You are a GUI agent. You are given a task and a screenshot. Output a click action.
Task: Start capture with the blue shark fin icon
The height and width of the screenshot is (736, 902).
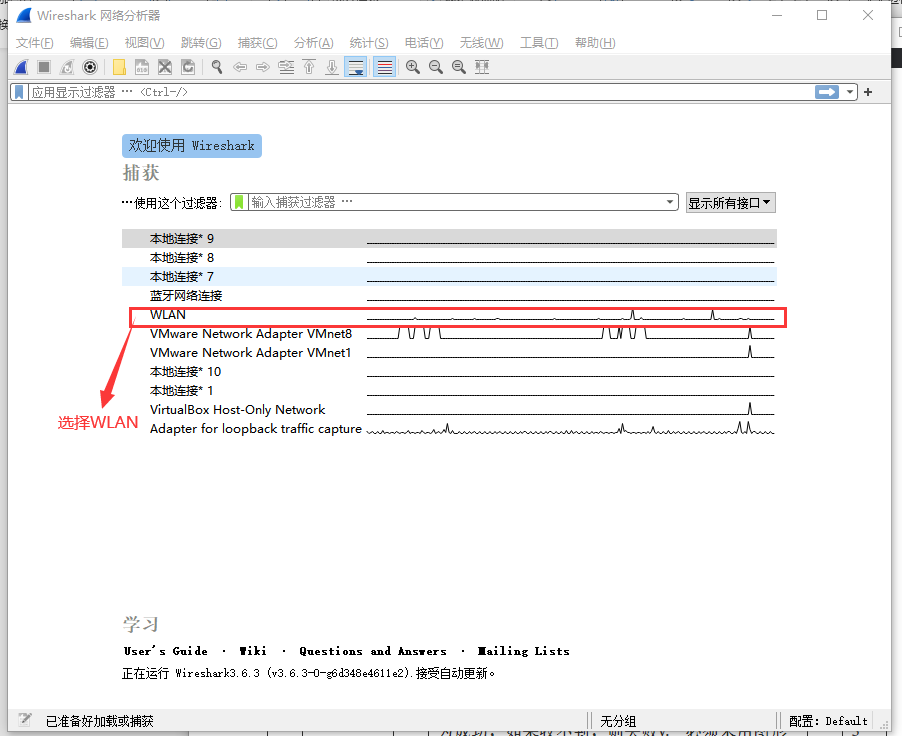click(21, 67)
